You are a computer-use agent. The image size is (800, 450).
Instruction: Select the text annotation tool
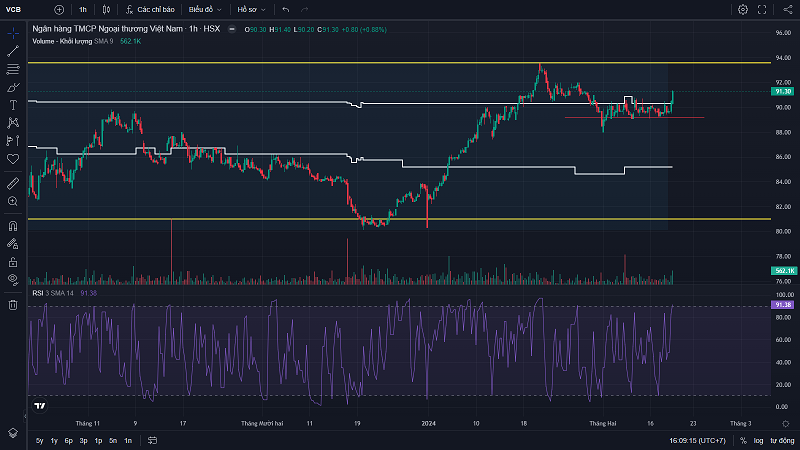(x=13, y=104)
